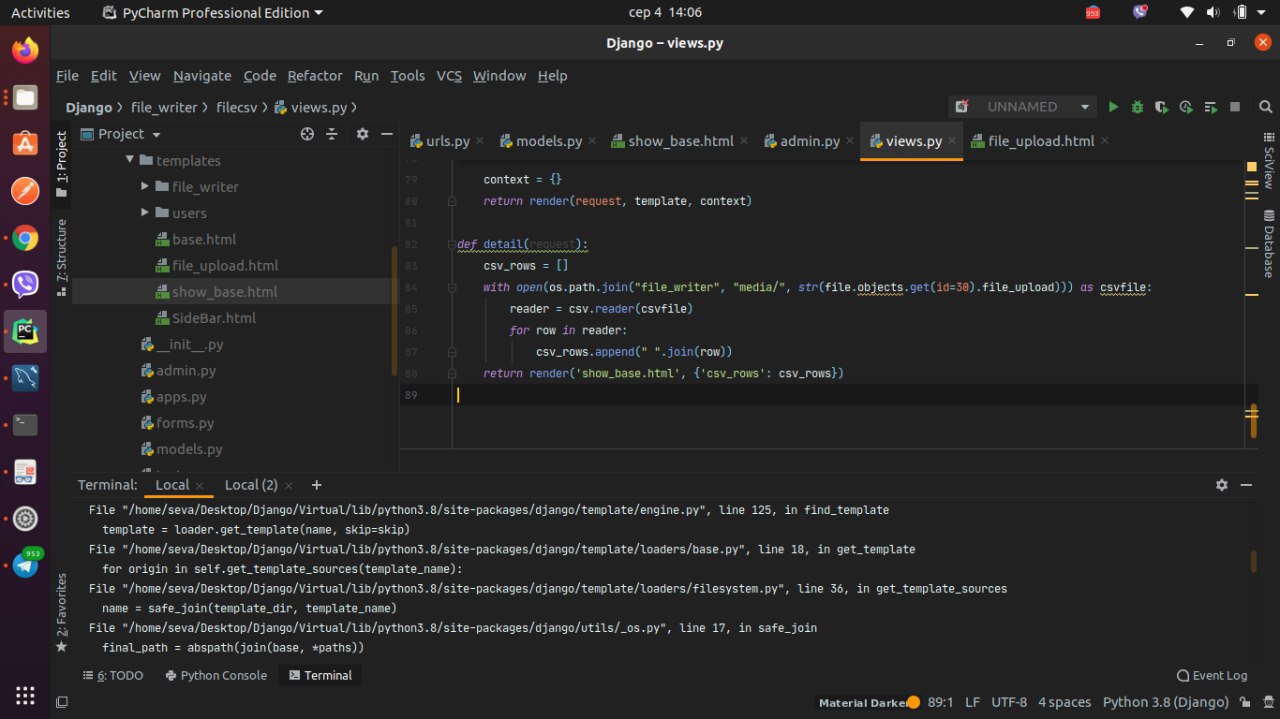Open Project panel settings gear

(362, 134)
